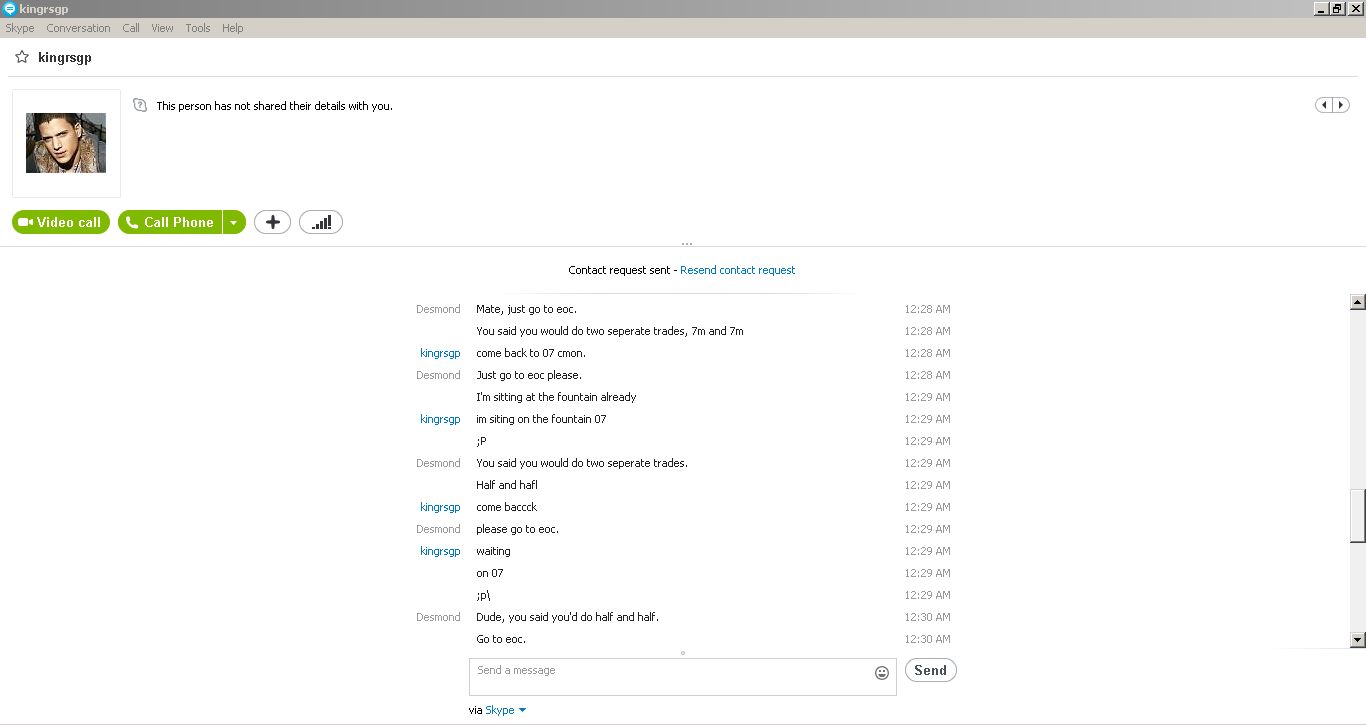Click the left arrow of the profile pager
Image resolution: width=1366 pixels, height=725 pixels.
click(x=1325, y=105)
